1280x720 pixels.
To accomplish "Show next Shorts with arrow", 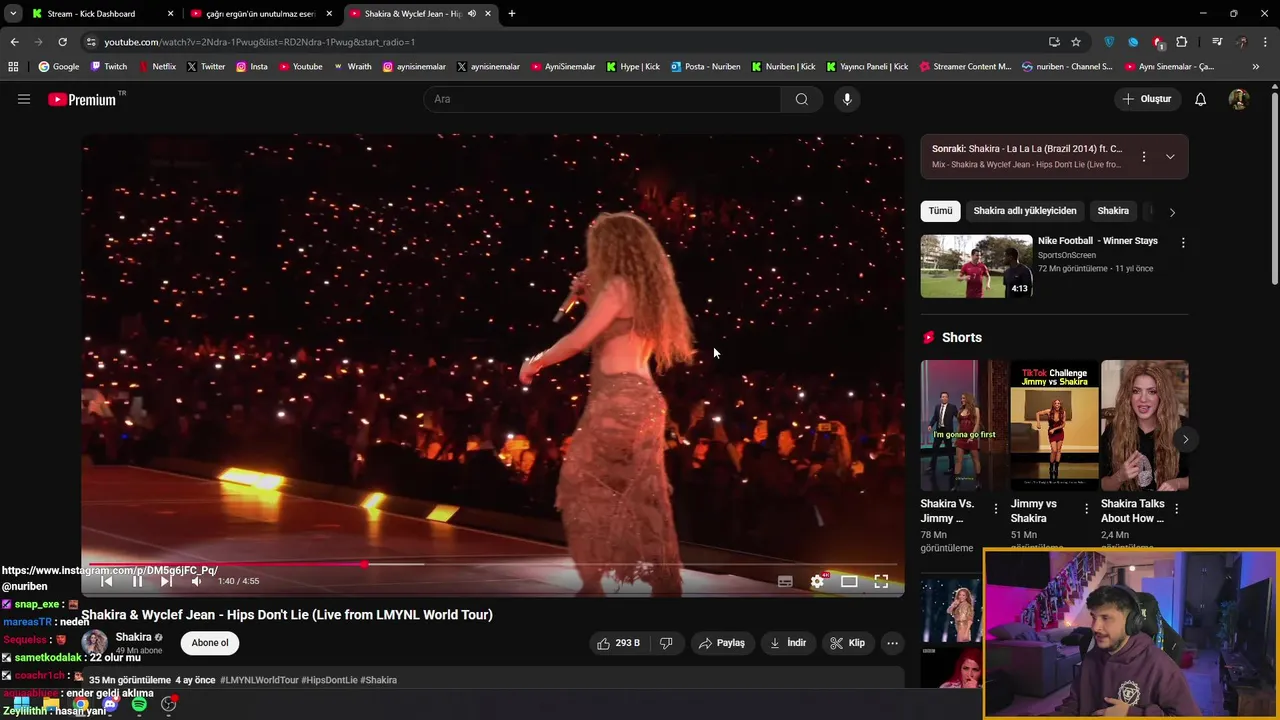I will pyautogui.click(x=1185, y=439).
